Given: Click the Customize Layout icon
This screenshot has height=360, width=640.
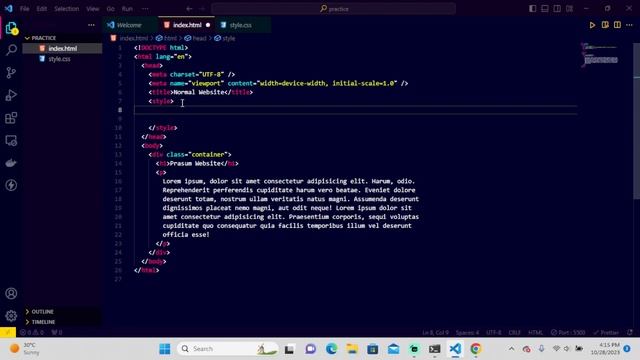Looking at the screenshot, I should coord(569,9).
